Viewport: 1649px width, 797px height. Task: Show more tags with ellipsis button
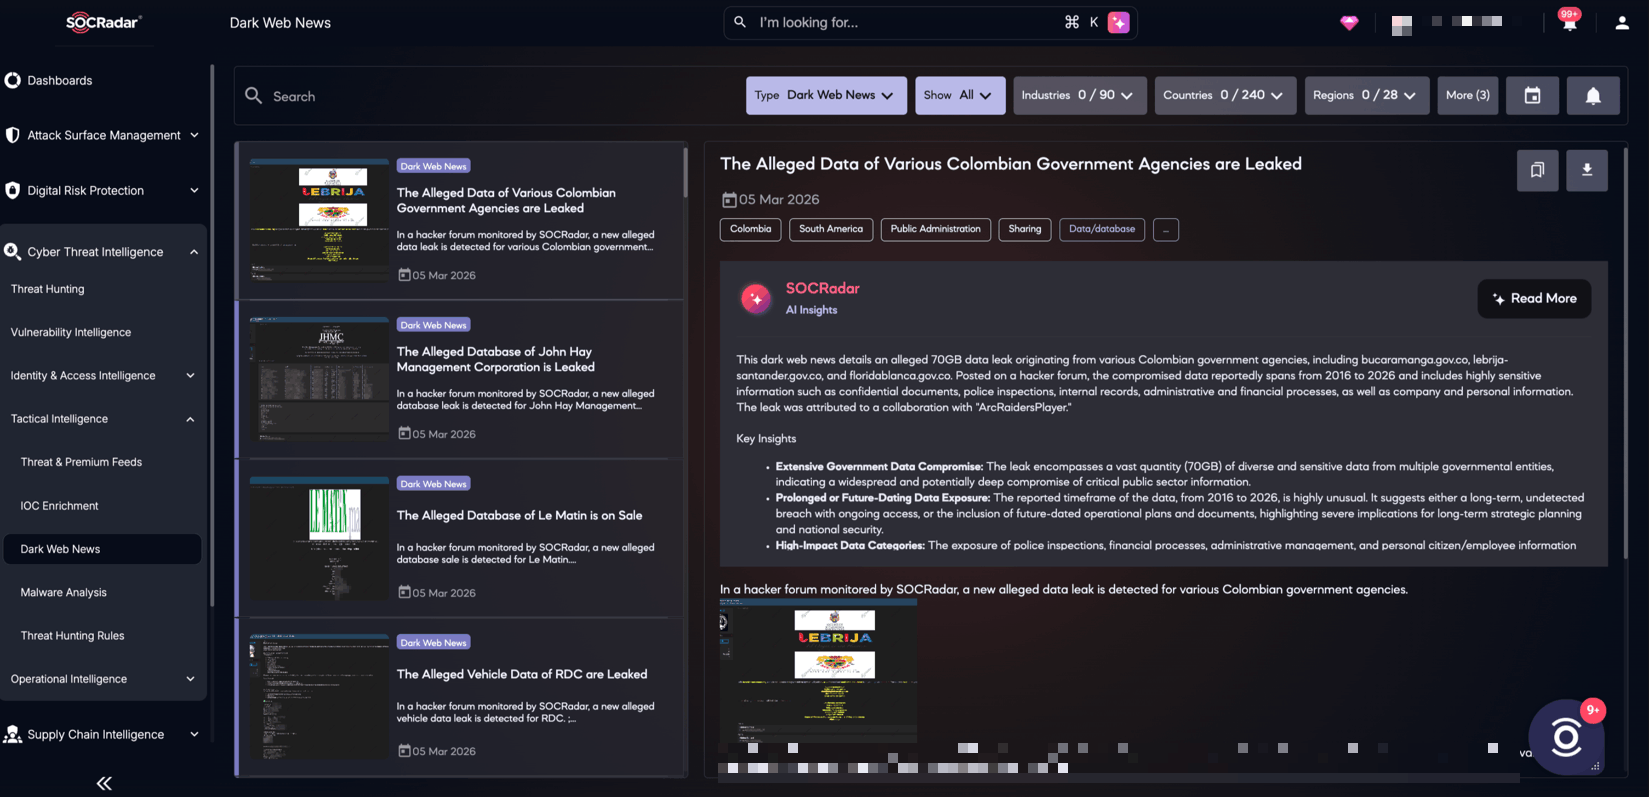[x=1165, y=230]
